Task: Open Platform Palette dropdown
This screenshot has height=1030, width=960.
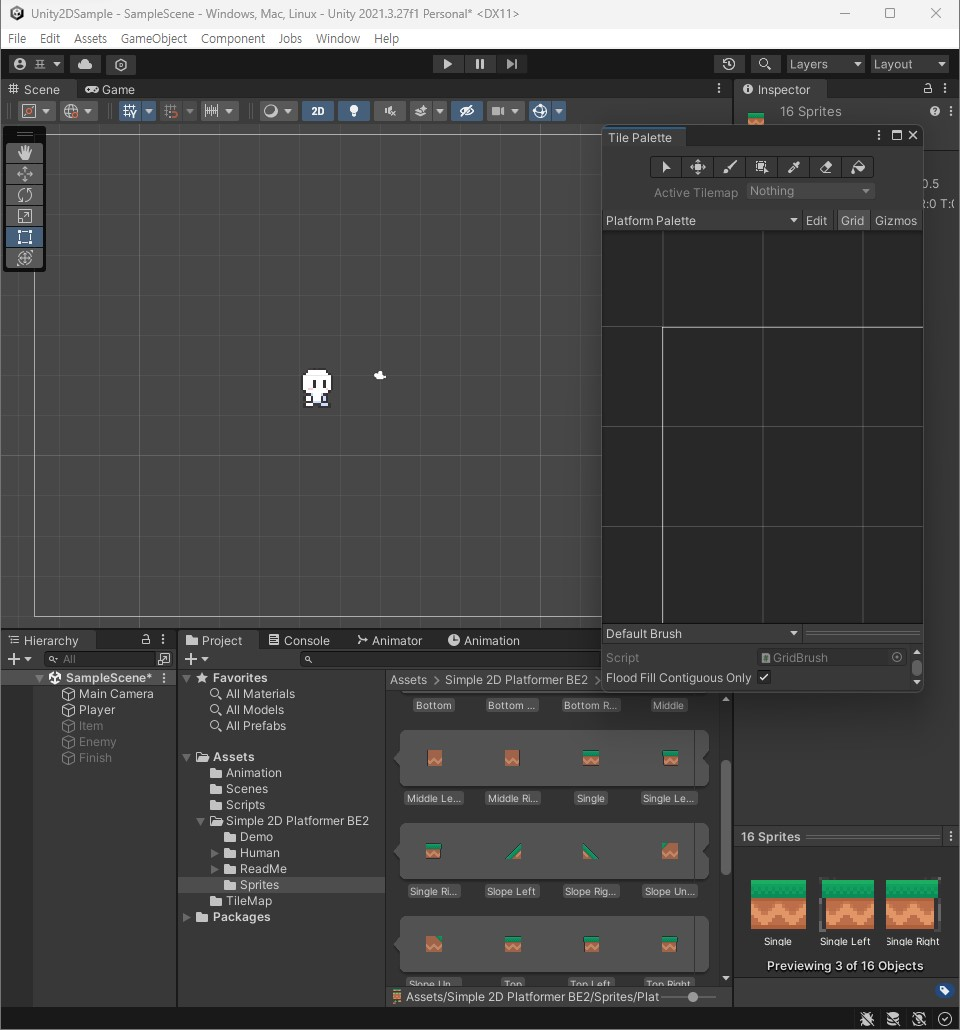Action: tap(701, 221)
